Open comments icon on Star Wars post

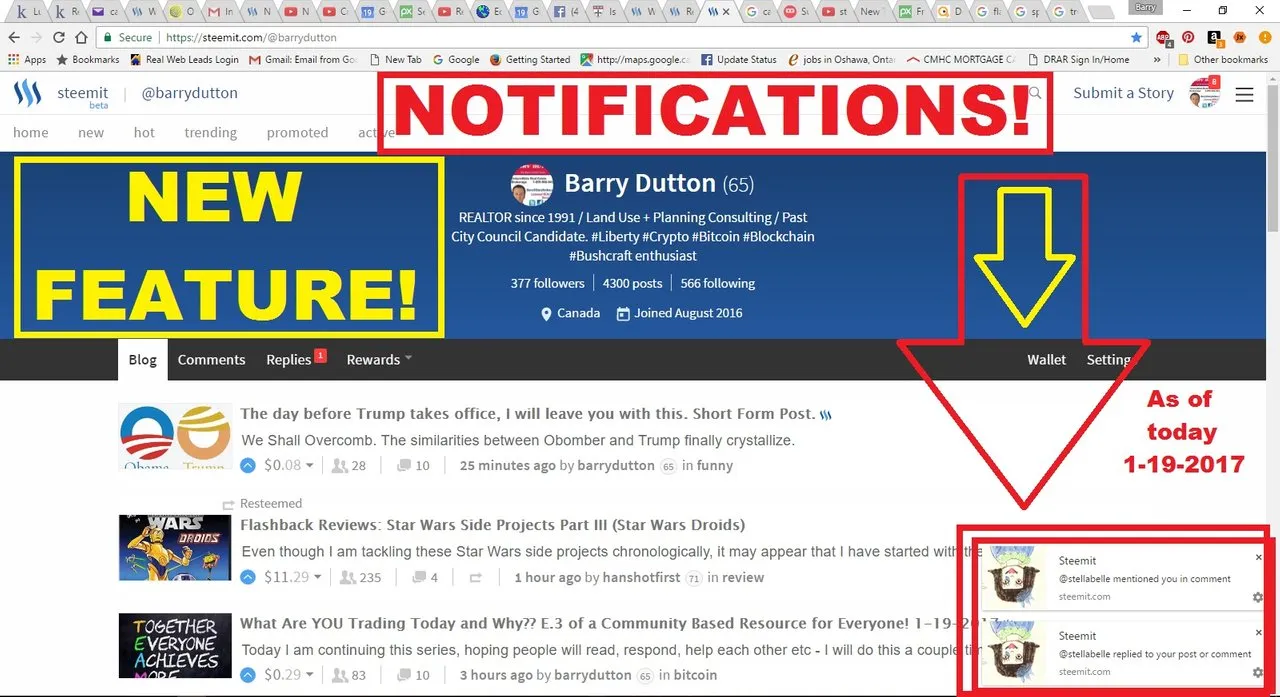[x=419, y=577]
